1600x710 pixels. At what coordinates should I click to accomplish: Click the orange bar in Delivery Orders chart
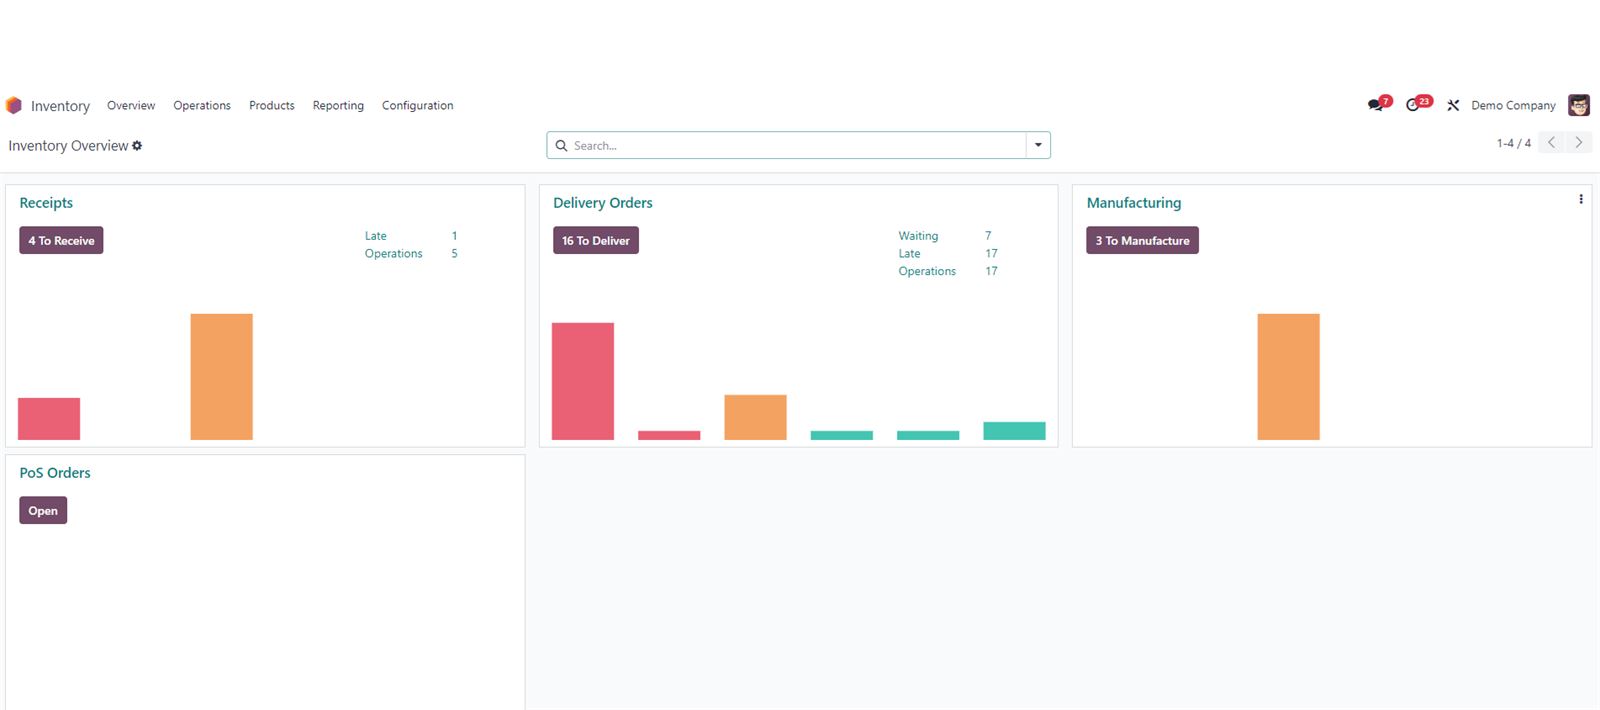(755, 418)
